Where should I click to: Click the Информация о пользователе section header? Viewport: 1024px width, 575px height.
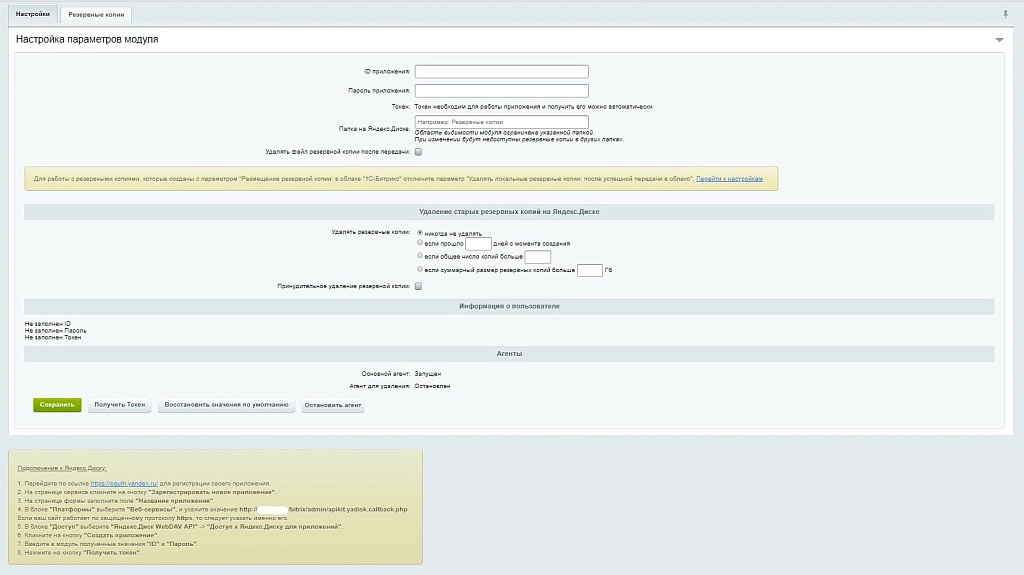[509, 306]
